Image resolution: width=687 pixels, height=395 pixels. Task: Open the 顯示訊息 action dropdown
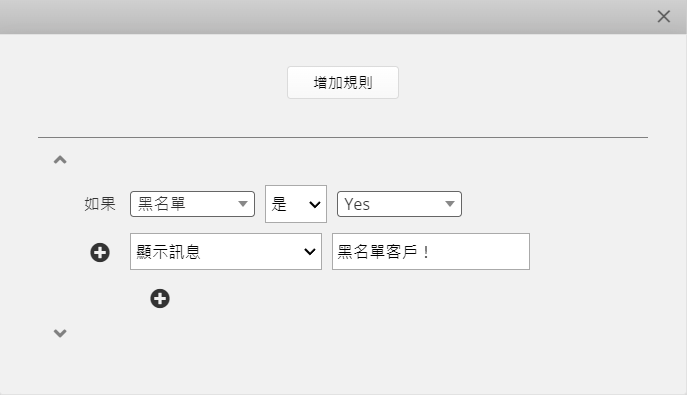[x=226, y=251]
